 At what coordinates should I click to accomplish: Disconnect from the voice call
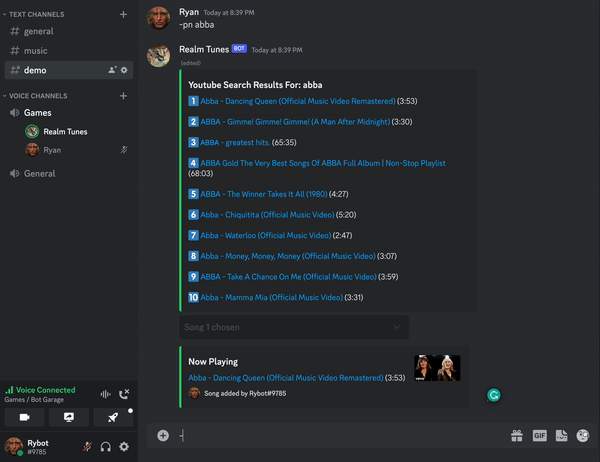coord(124,394)
